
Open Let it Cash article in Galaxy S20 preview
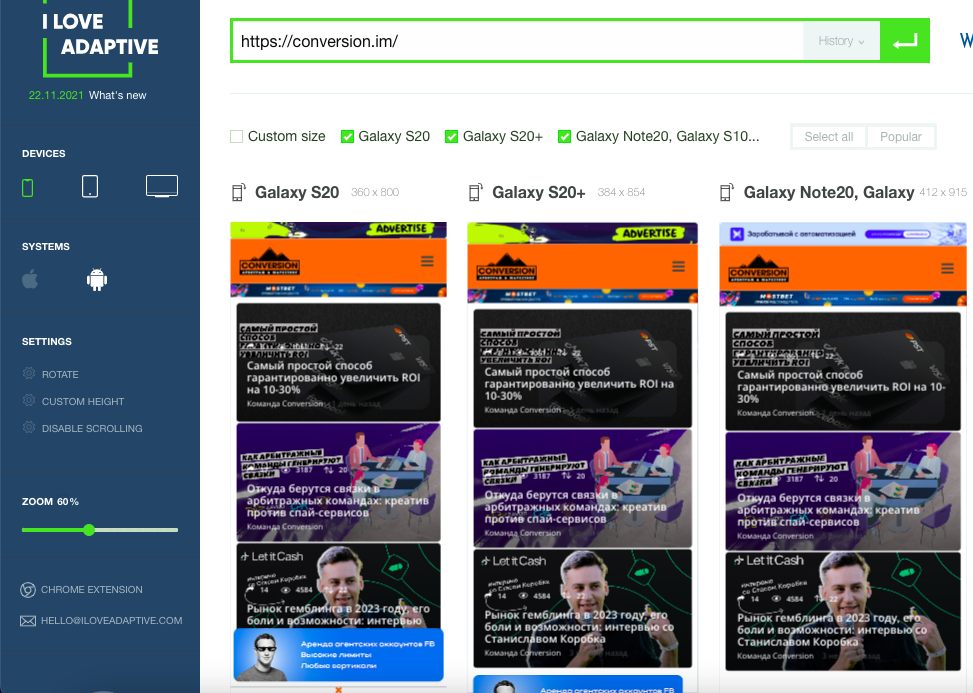pyautogui.click(x=338, y=586)
